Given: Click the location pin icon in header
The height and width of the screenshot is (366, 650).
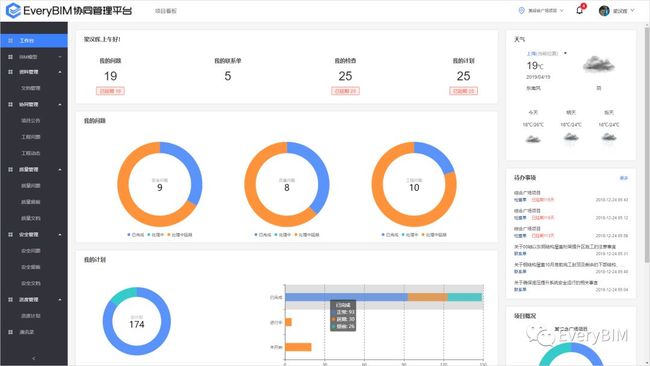Looking at the screenshot, I should click(x=521, y=10).
